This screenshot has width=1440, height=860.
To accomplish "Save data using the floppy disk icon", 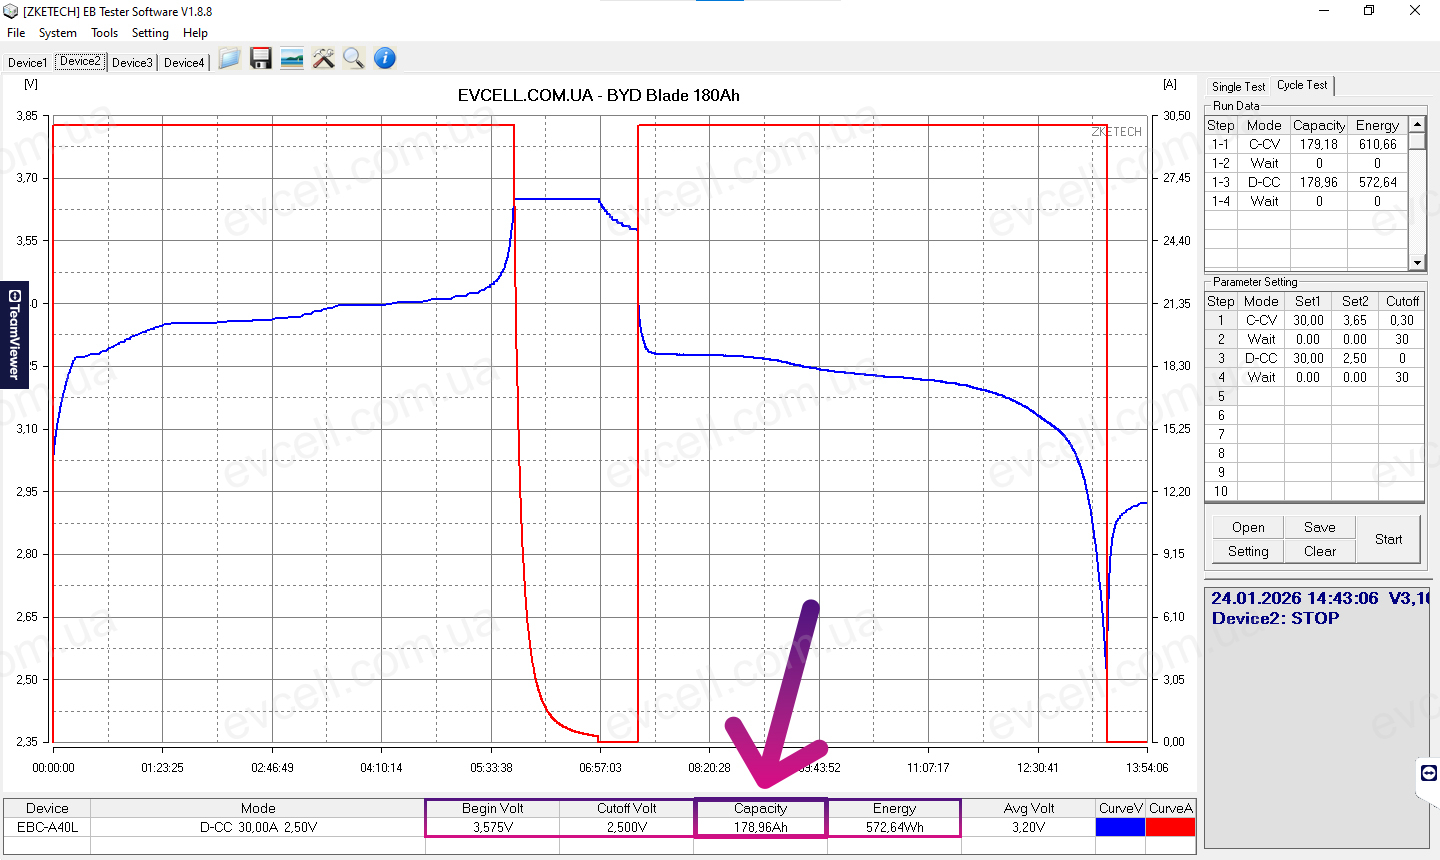I will coord(261,59).
